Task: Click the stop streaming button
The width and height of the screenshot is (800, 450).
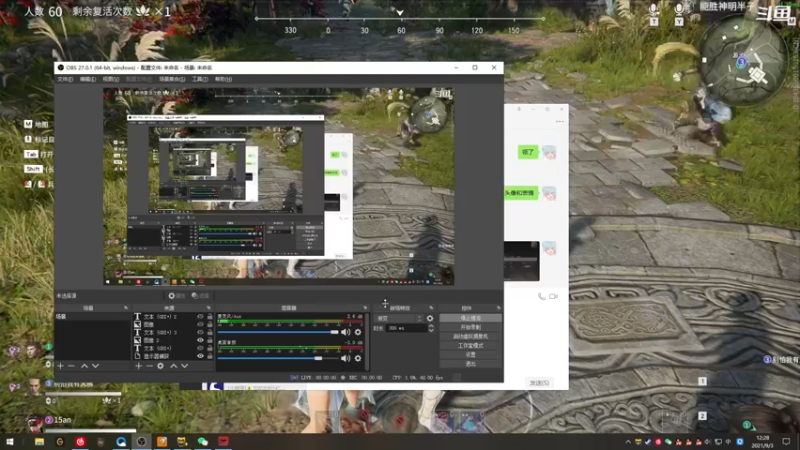Action: click(470, 318)
